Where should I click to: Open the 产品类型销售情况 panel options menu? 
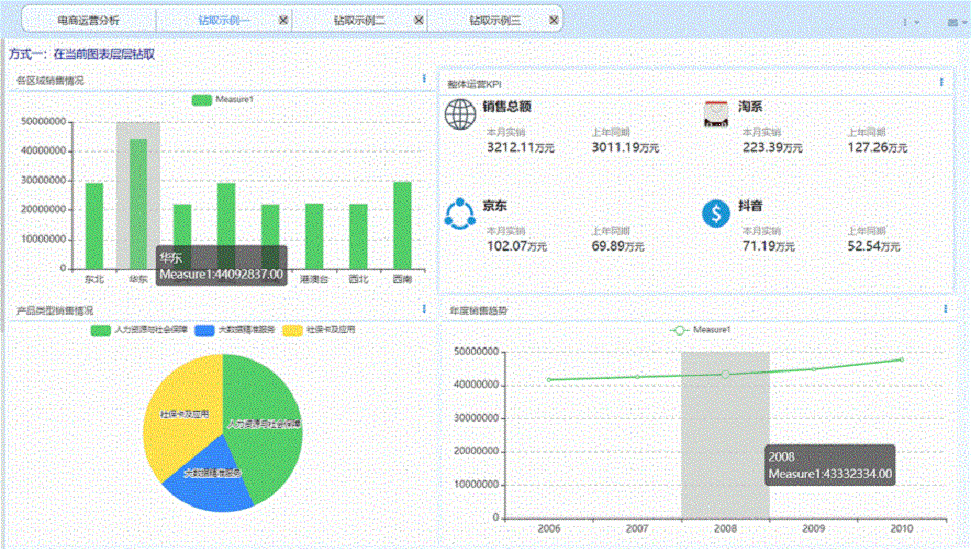coord(424,310)
